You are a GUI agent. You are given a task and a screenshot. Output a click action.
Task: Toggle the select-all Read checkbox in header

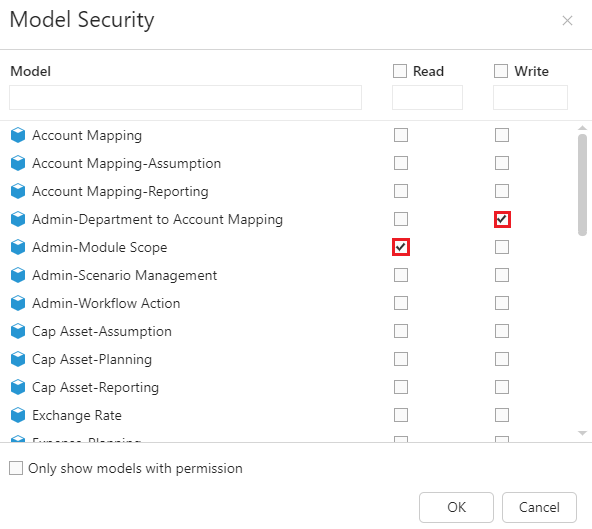(x=400, y=71)
